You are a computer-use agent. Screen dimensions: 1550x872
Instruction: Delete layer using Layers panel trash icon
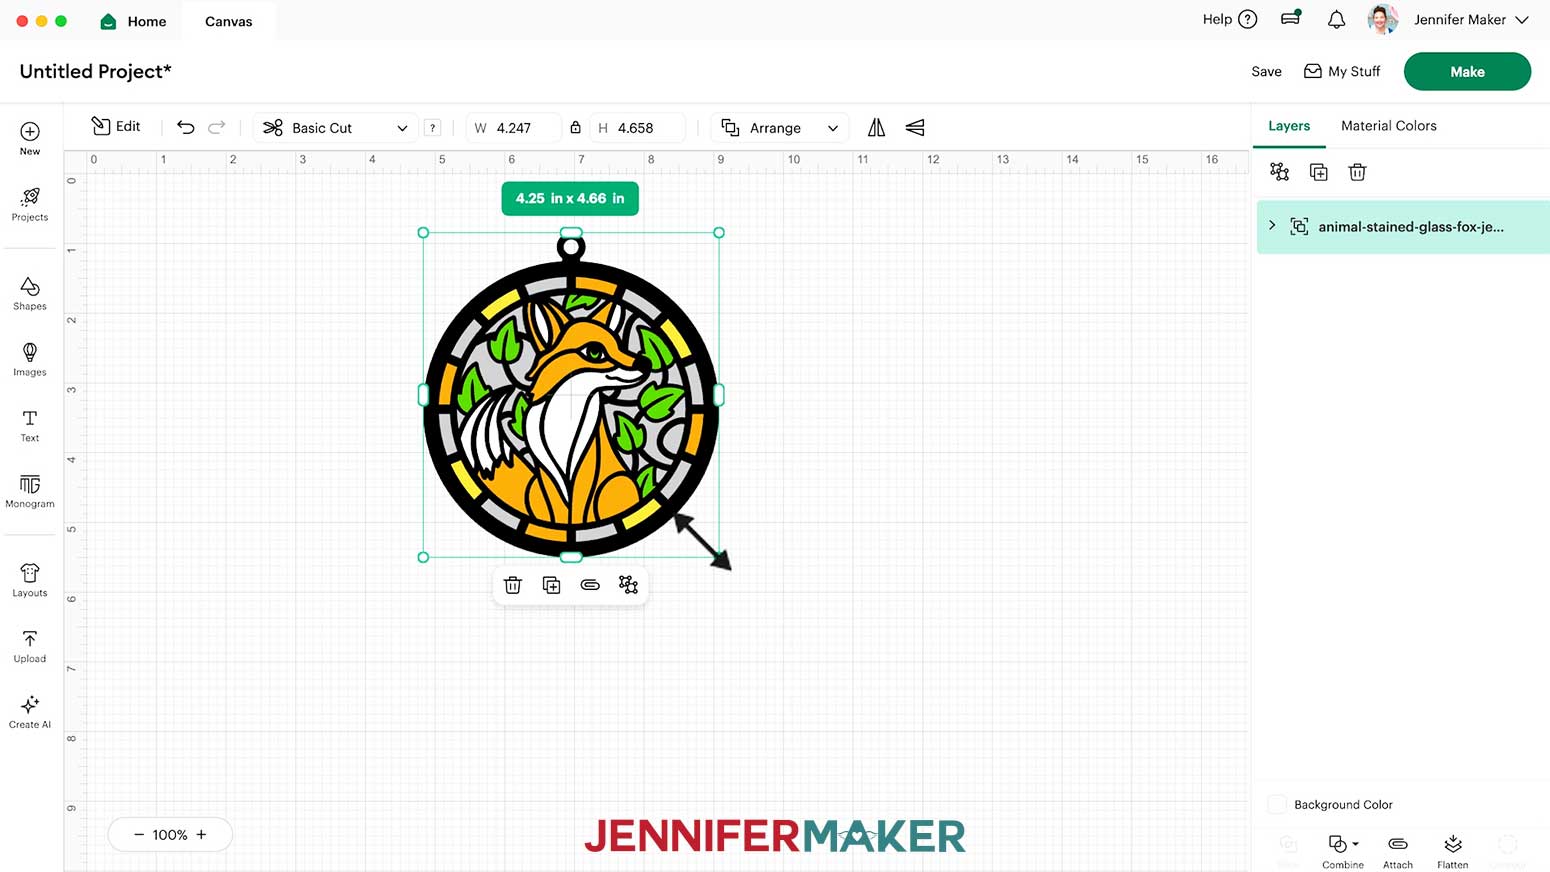point(1357,172)
